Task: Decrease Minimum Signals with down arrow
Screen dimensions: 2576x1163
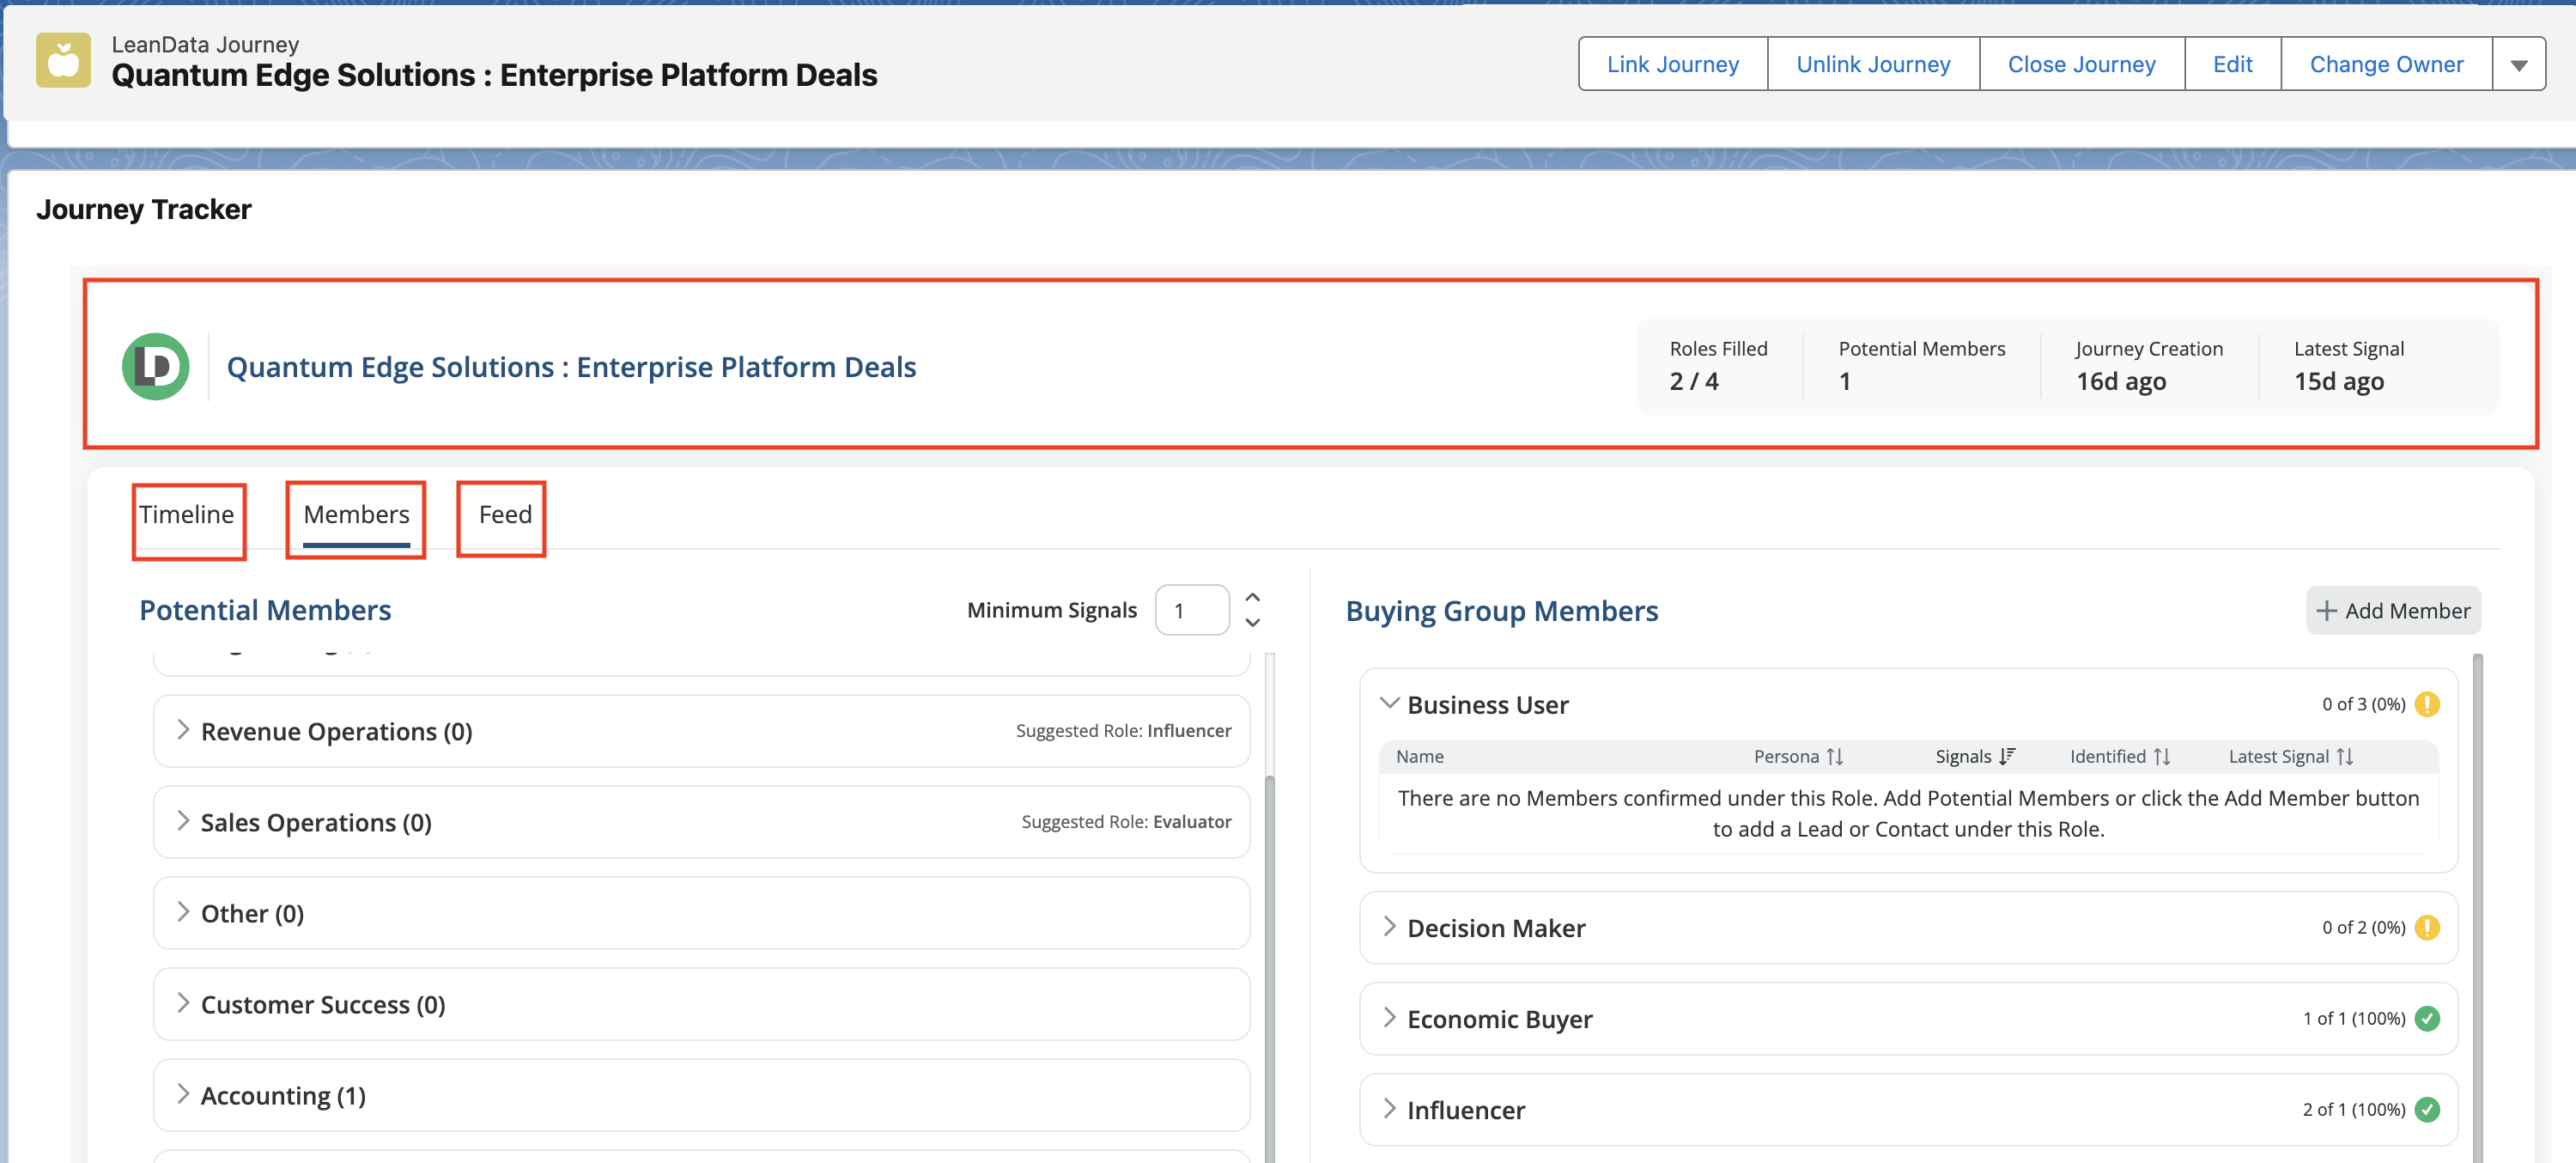Action: (x=1252, y=622)
